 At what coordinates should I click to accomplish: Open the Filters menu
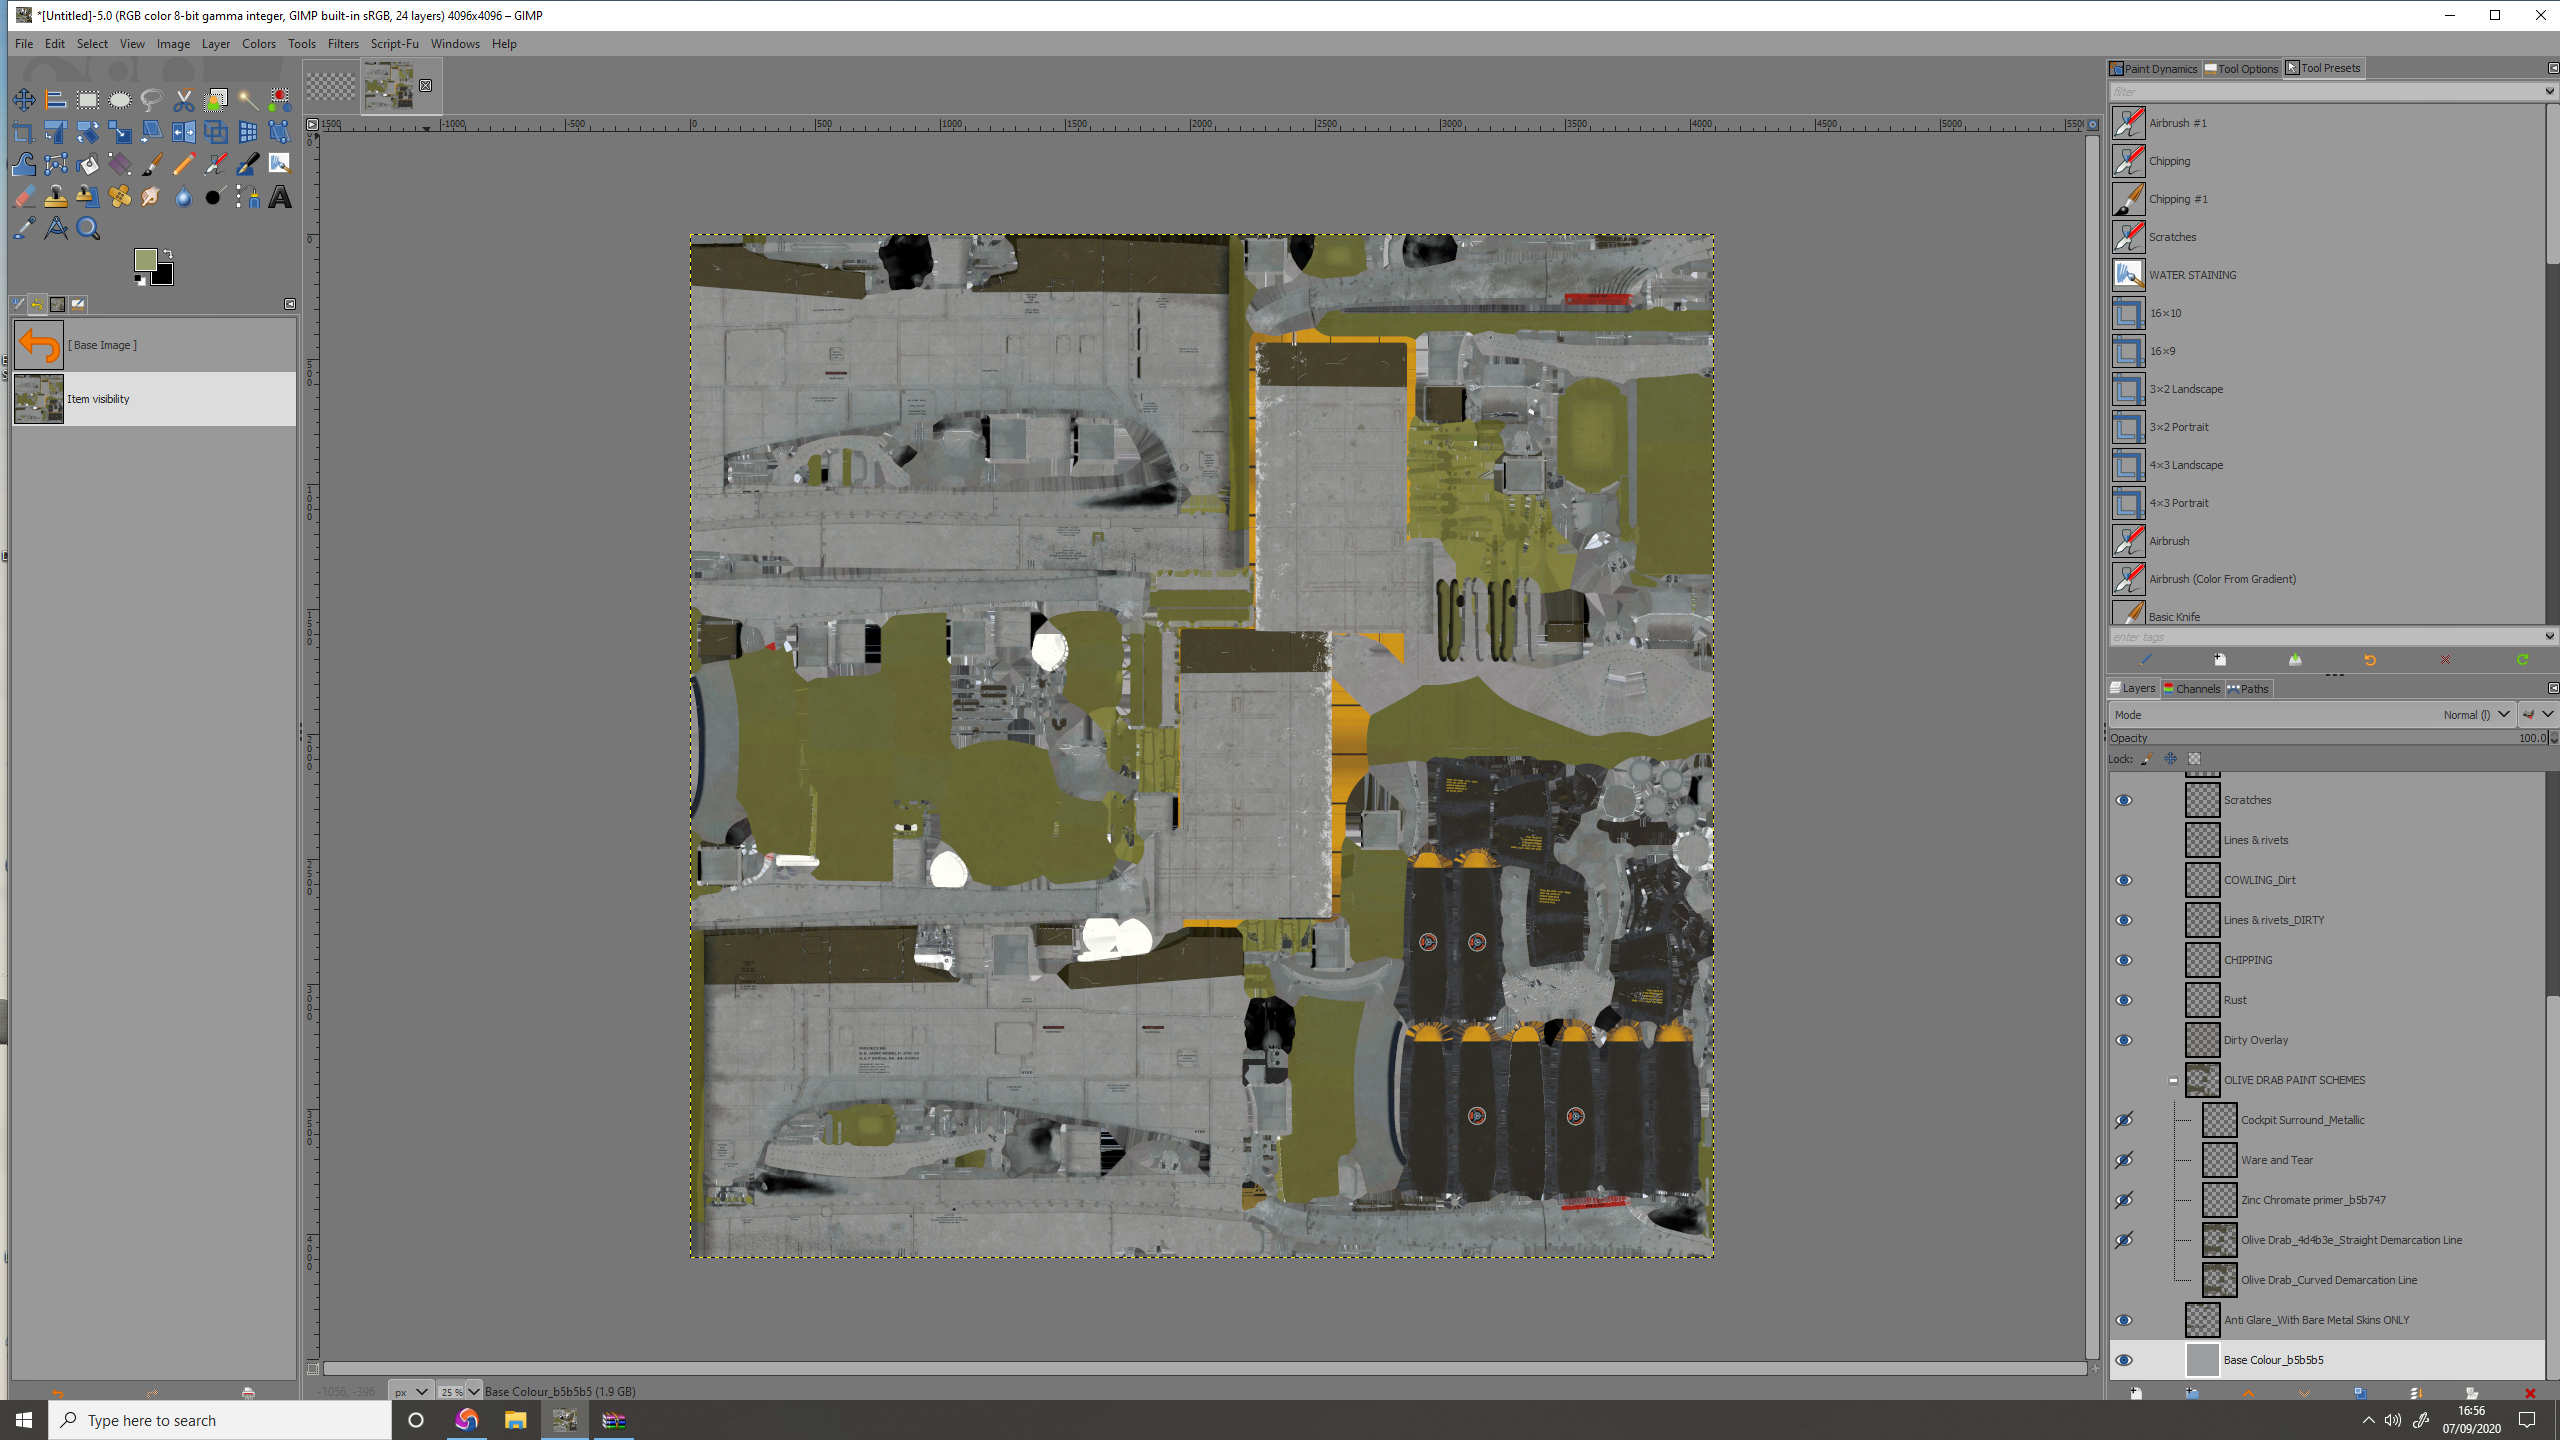tap(342, 44)
